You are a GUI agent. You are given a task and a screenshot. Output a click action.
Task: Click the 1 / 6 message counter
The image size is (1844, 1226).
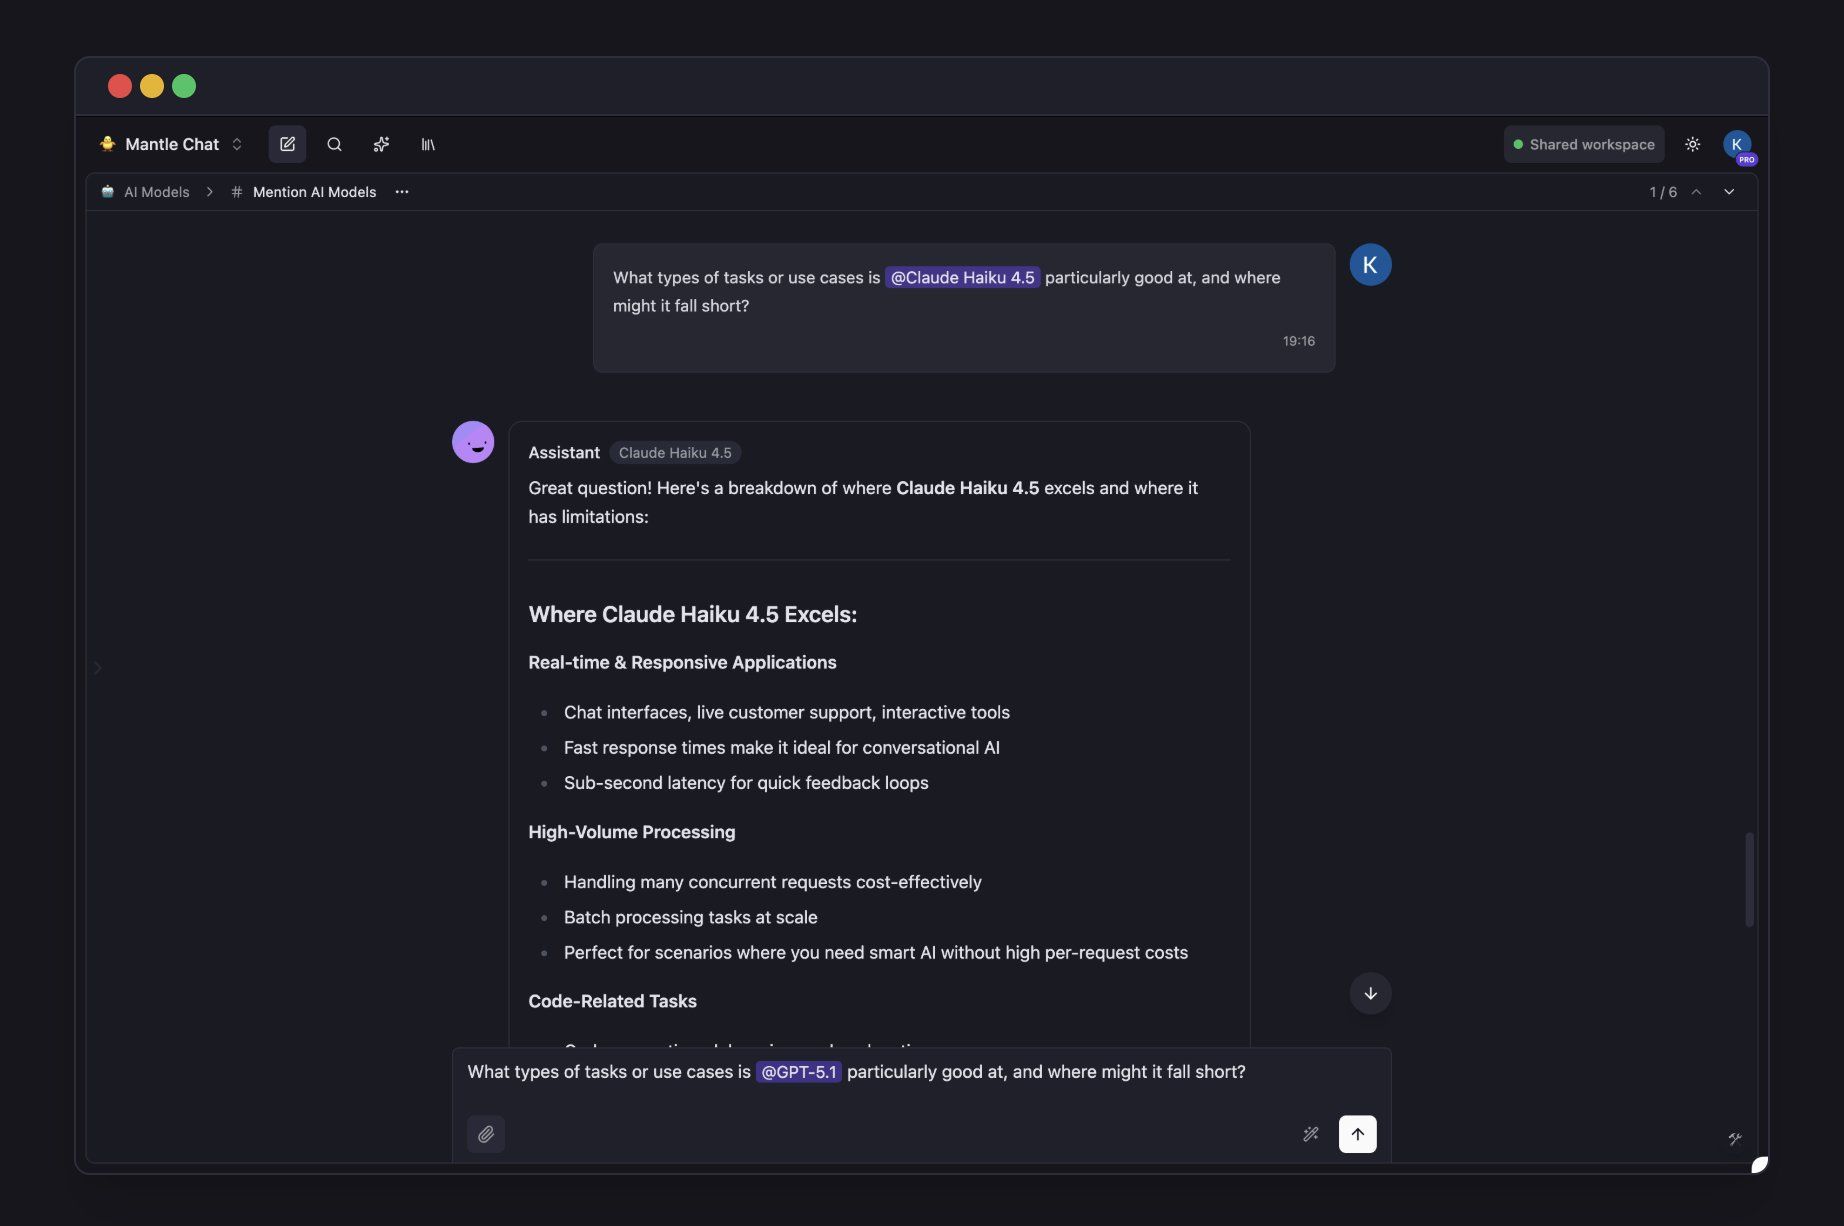tap(1663, 192)
